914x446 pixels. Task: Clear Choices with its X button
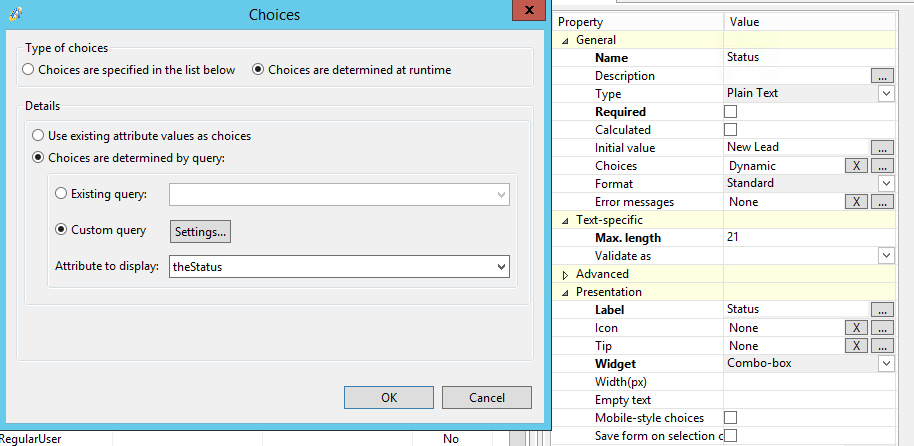856,166
